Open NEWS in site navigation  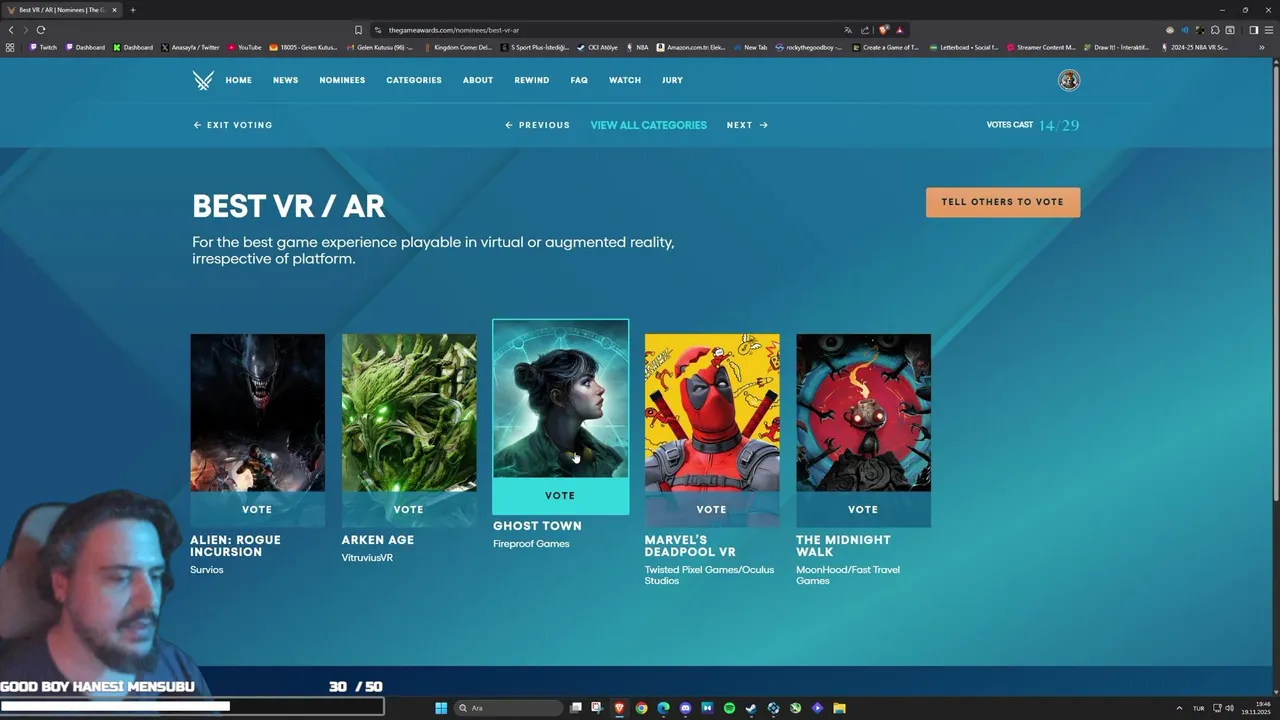coord(286,80)
